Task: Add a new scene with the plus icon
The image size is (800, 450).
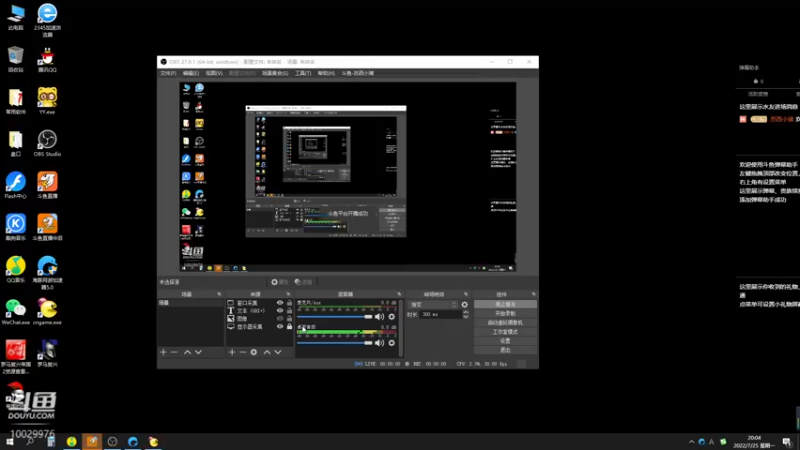Action: coord(163,352)
